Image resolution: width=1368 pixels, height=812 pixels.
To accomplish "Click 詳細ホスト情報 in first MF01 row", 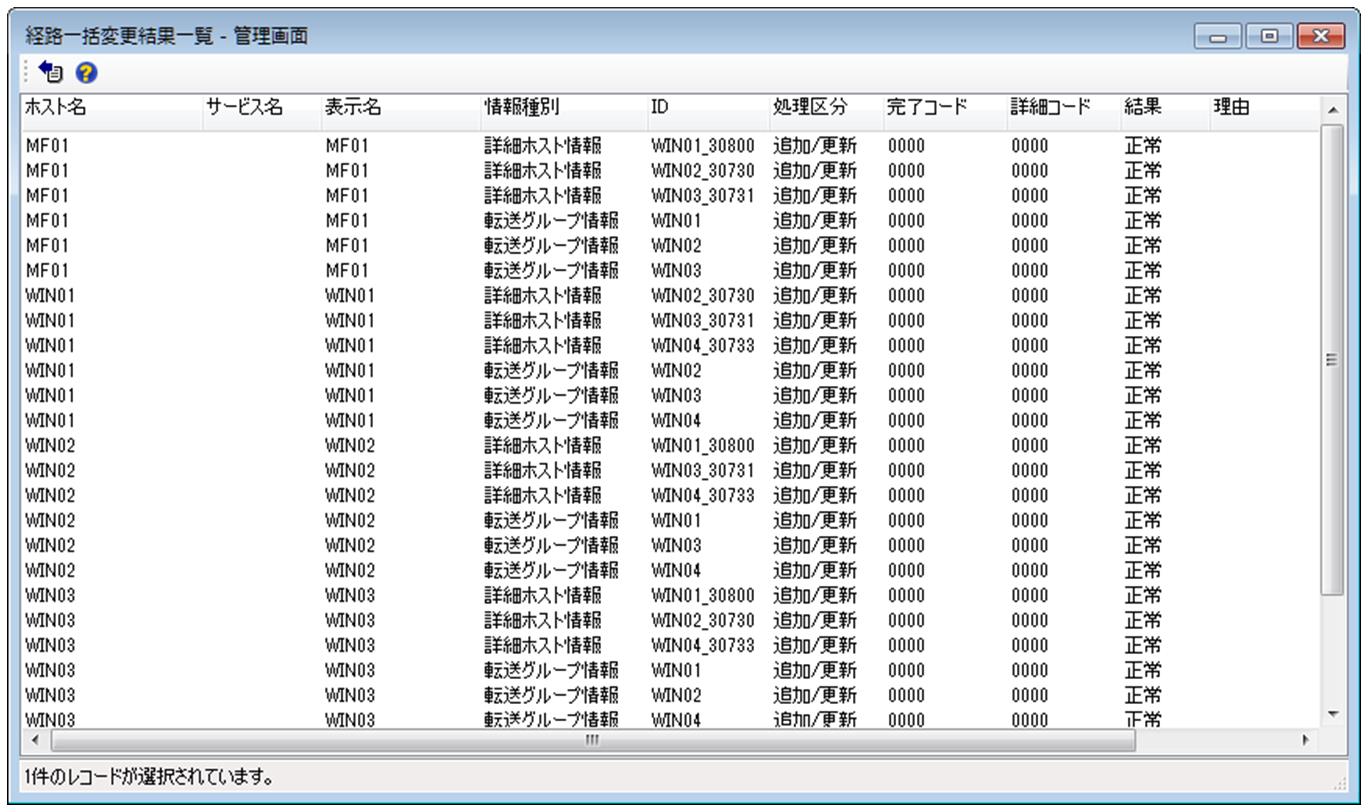I will [x=543, y=145].
